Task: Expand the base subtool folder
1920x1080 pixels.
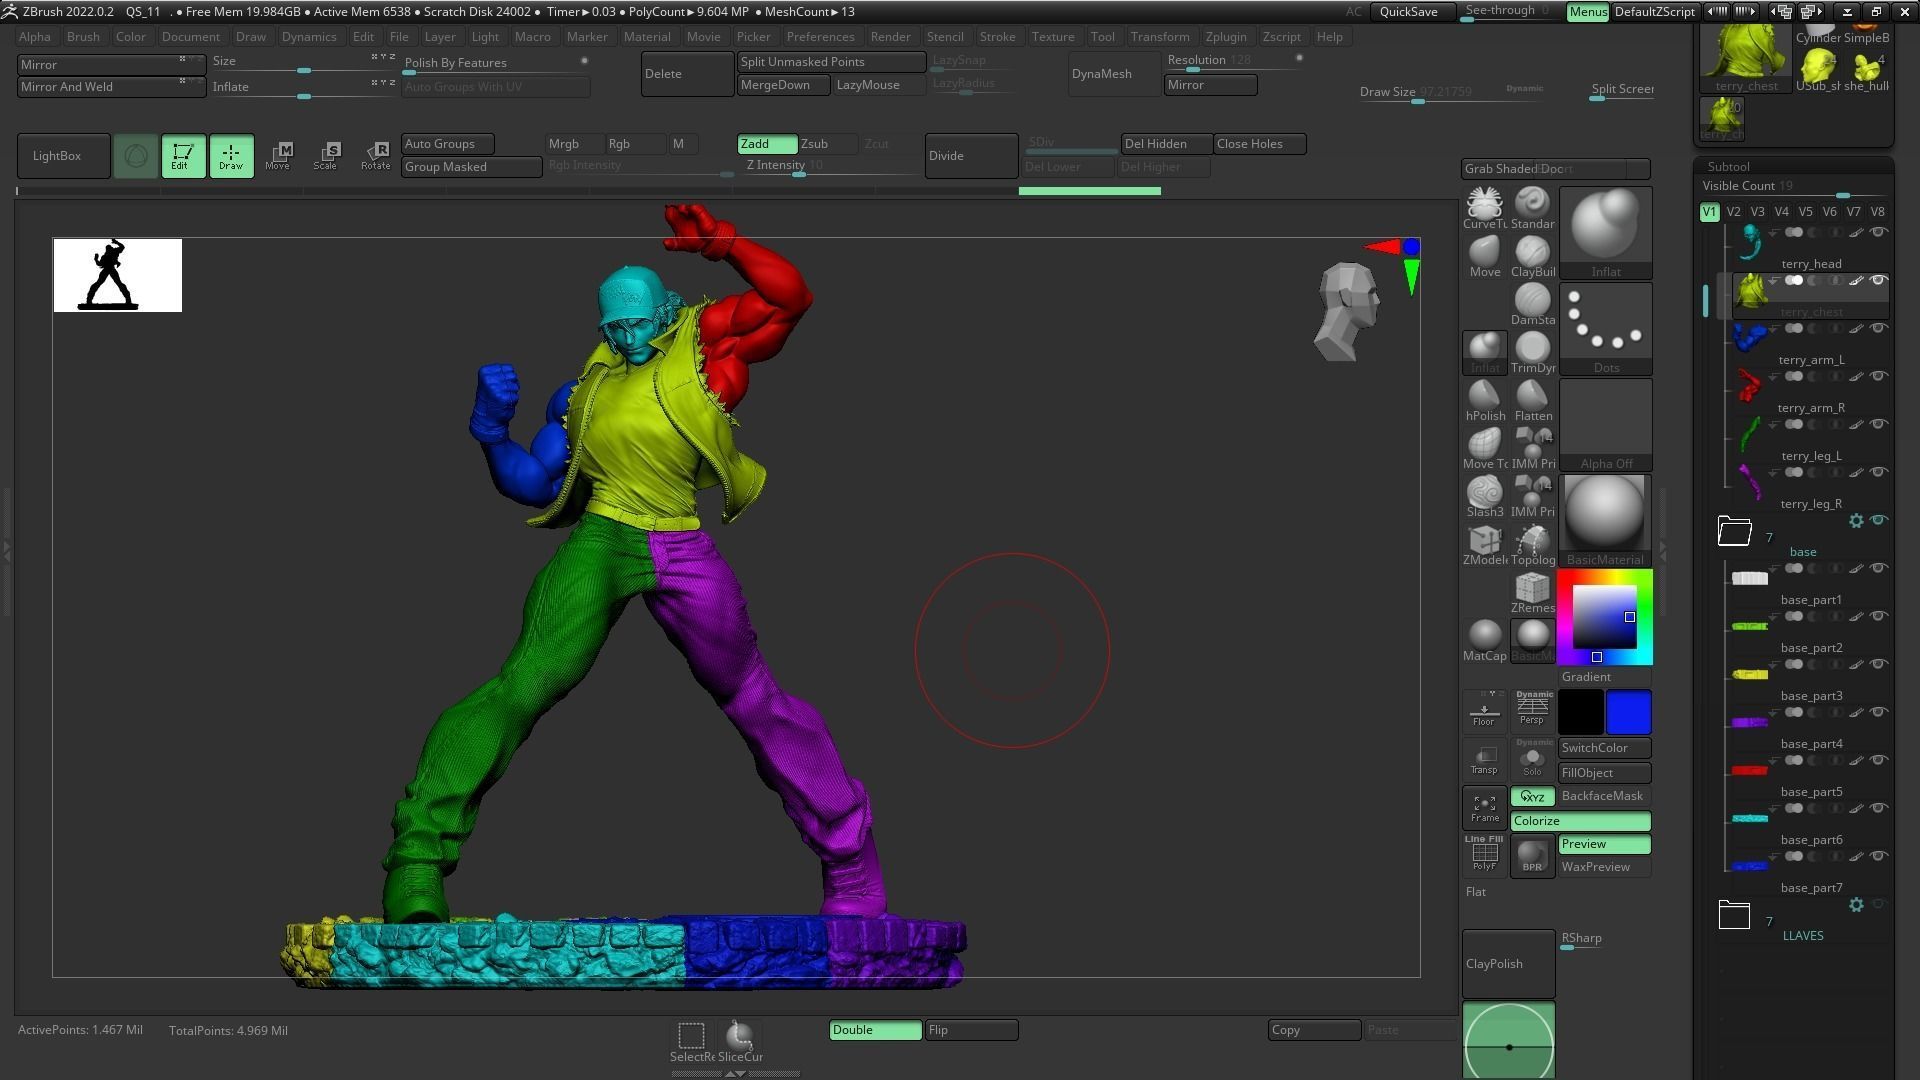Action: [x=1735, y=531]
